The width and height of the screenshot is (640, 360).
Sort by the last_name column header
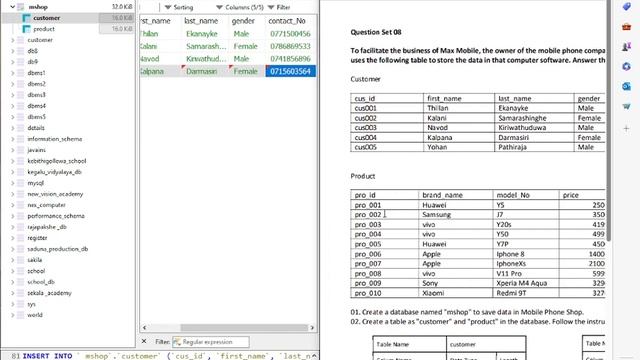tap(204, 21)
